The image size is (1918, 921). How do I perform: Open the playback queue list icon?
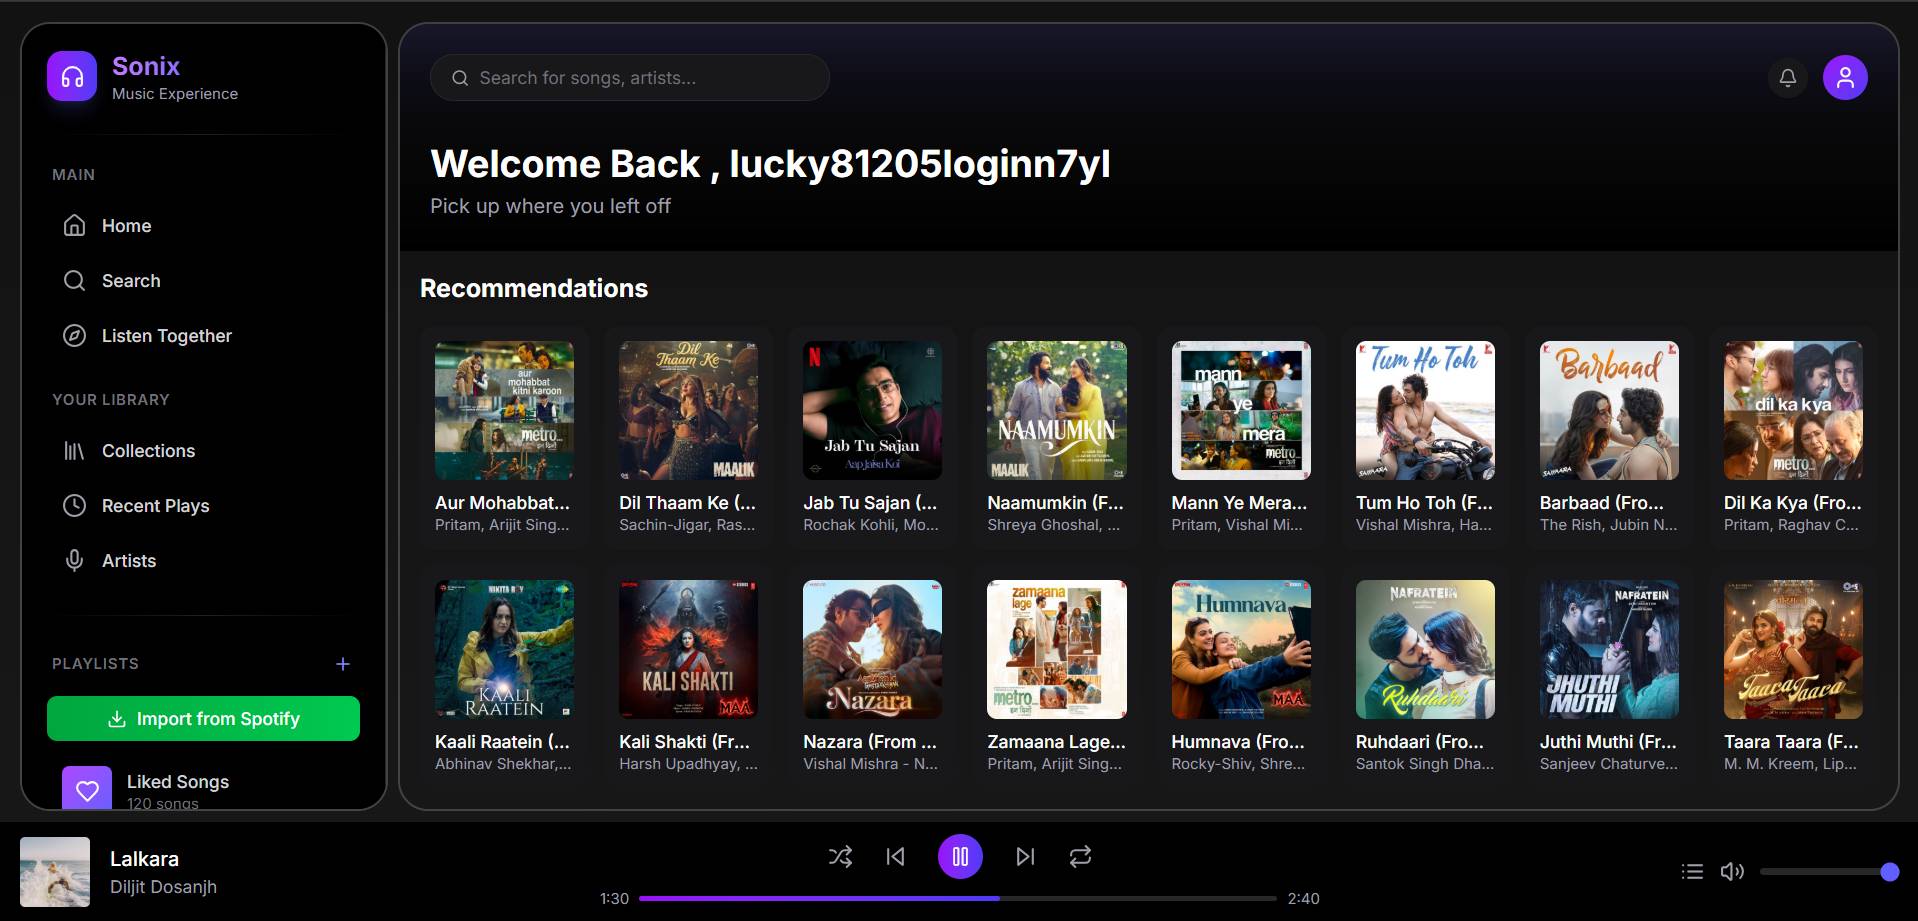[1692, 871]
